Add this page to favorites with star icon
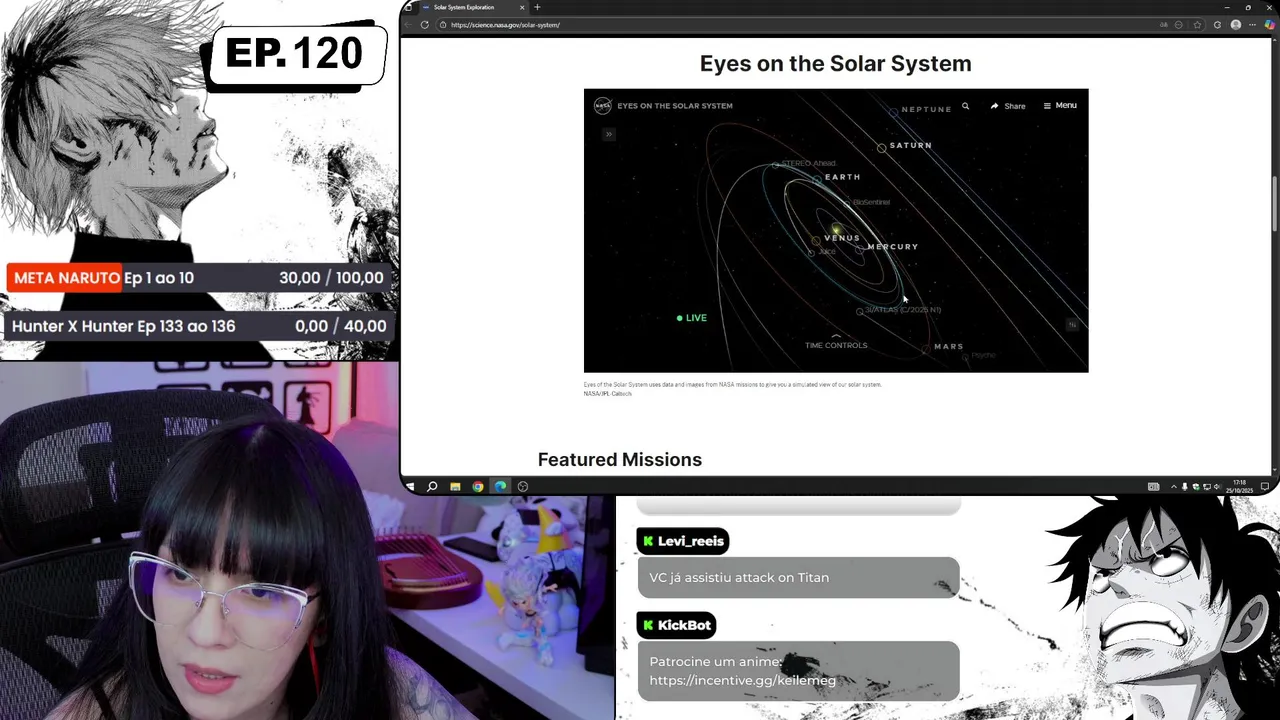Screen dimensions: 1280x720 (x=1198, y=25)
